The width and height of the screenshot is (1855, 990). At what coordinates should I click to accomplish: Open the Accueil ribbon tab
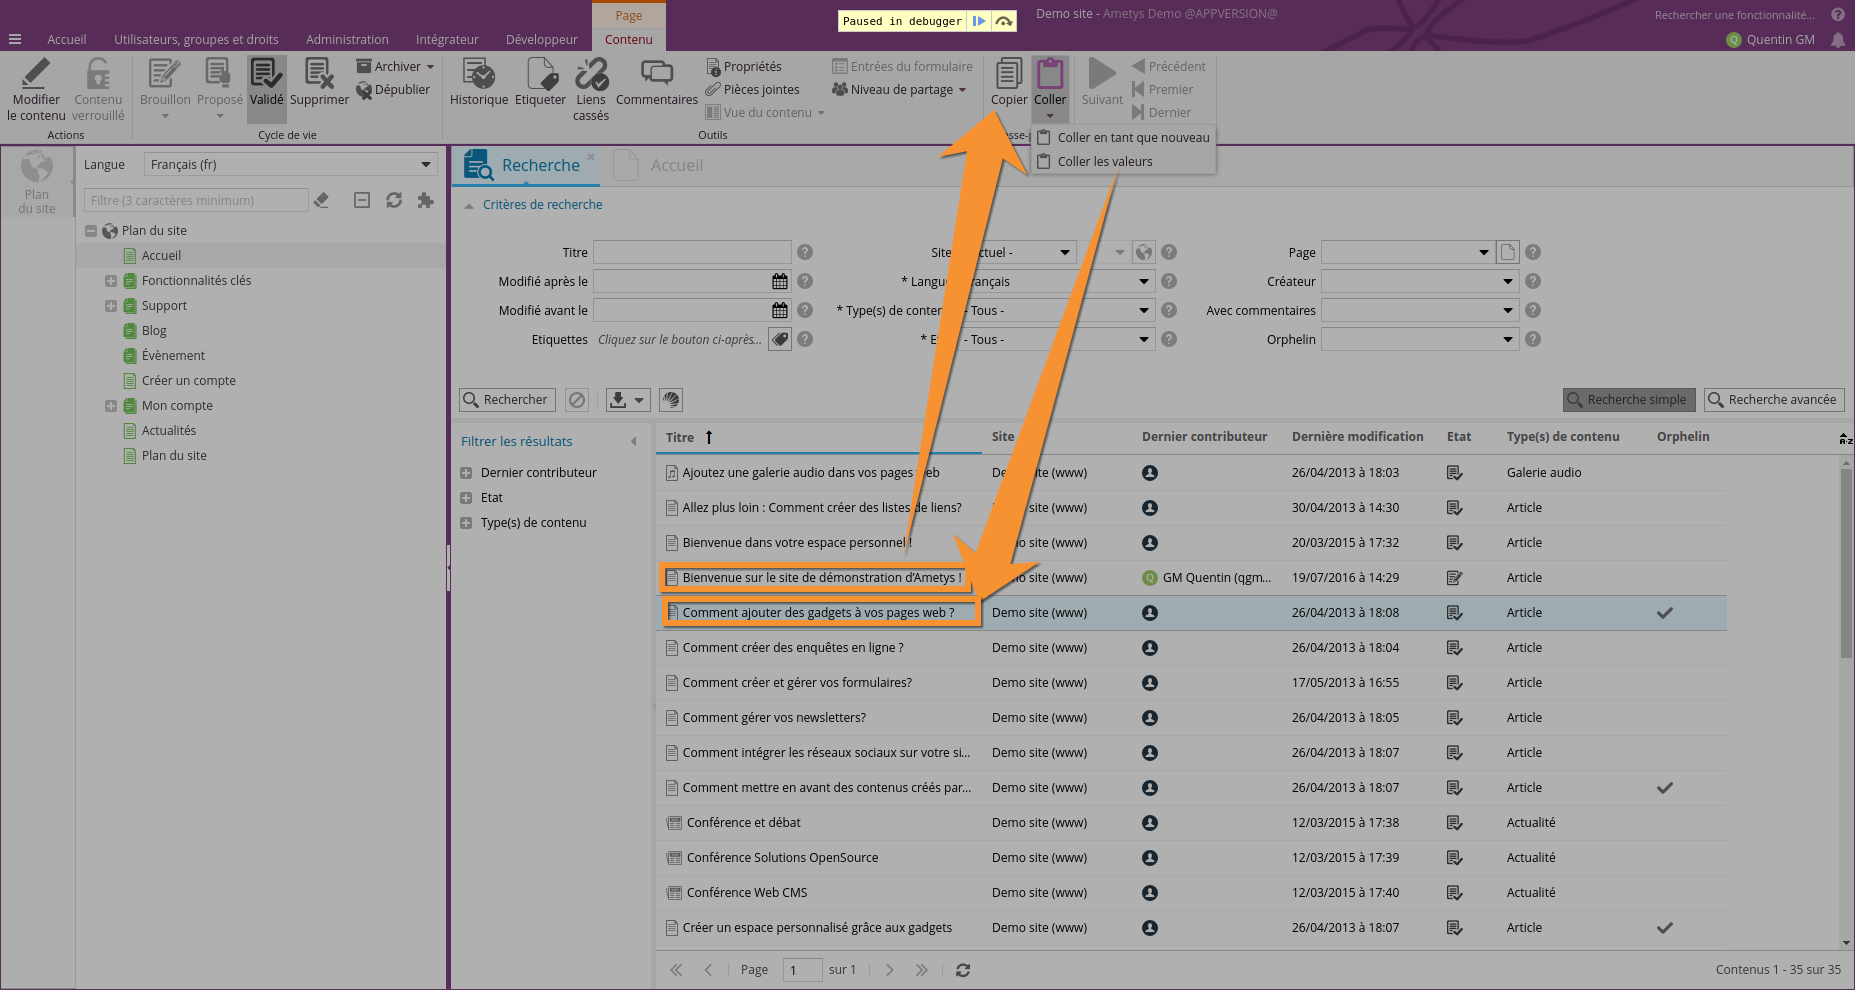click(x=67, y=40)
